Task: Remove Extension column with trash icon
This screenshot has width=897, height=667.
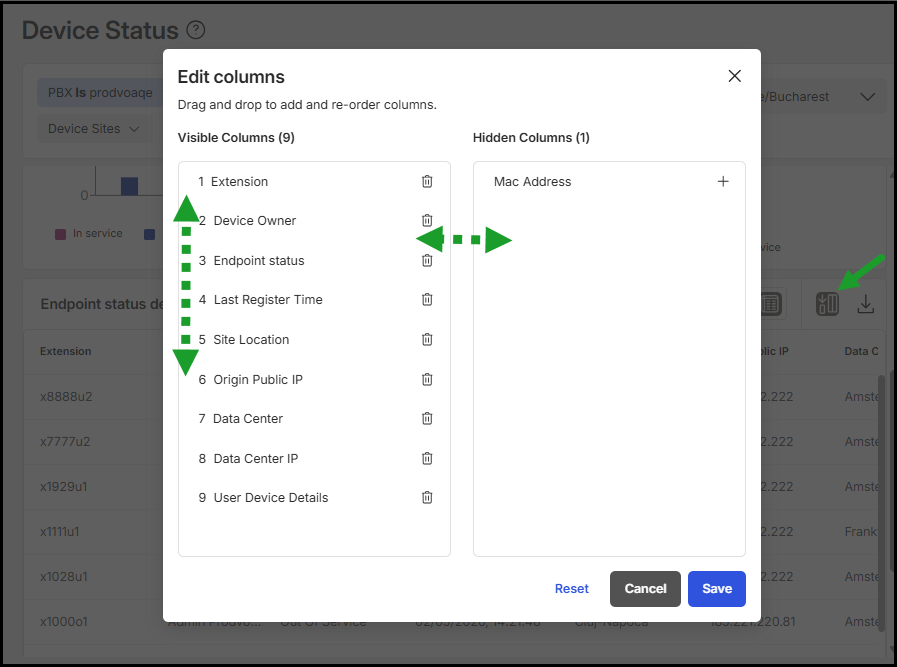Action: click(427, 182)
